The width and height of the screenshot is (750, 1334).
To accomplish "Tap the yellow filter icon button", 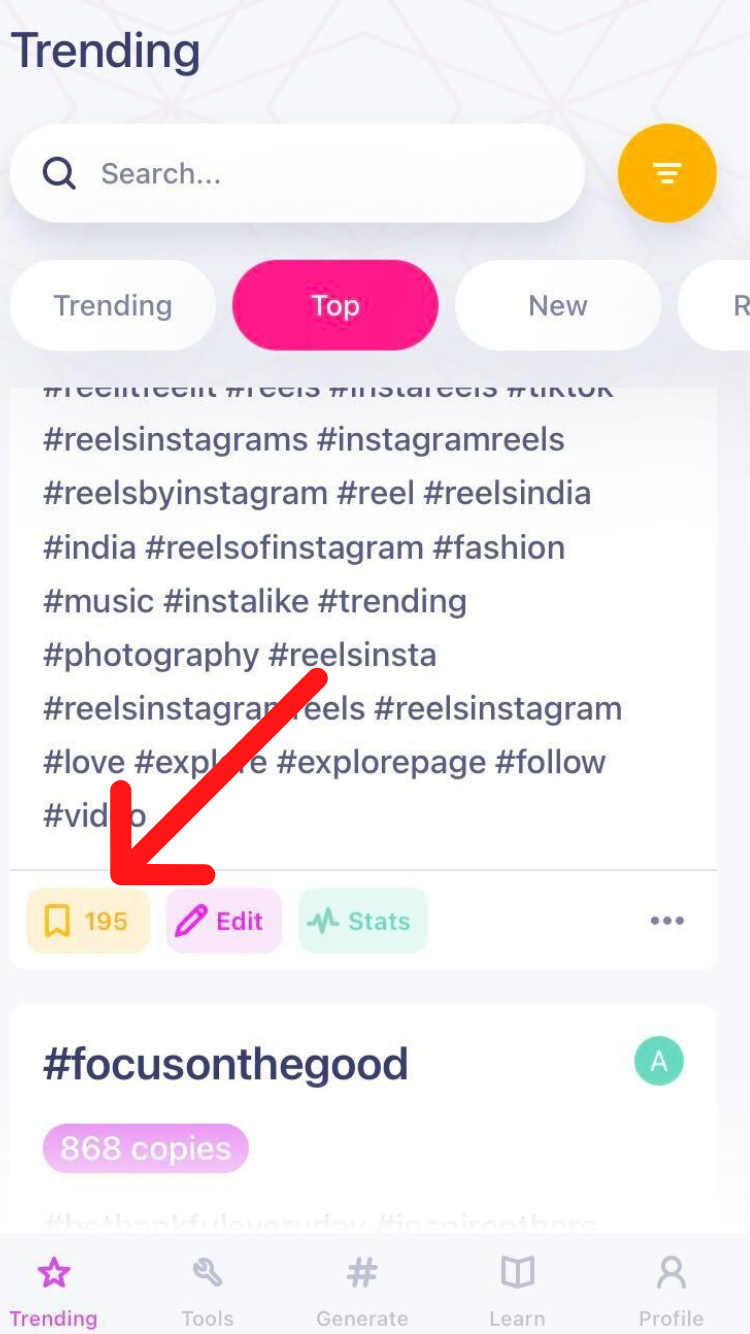I will [x=667, y=174].
